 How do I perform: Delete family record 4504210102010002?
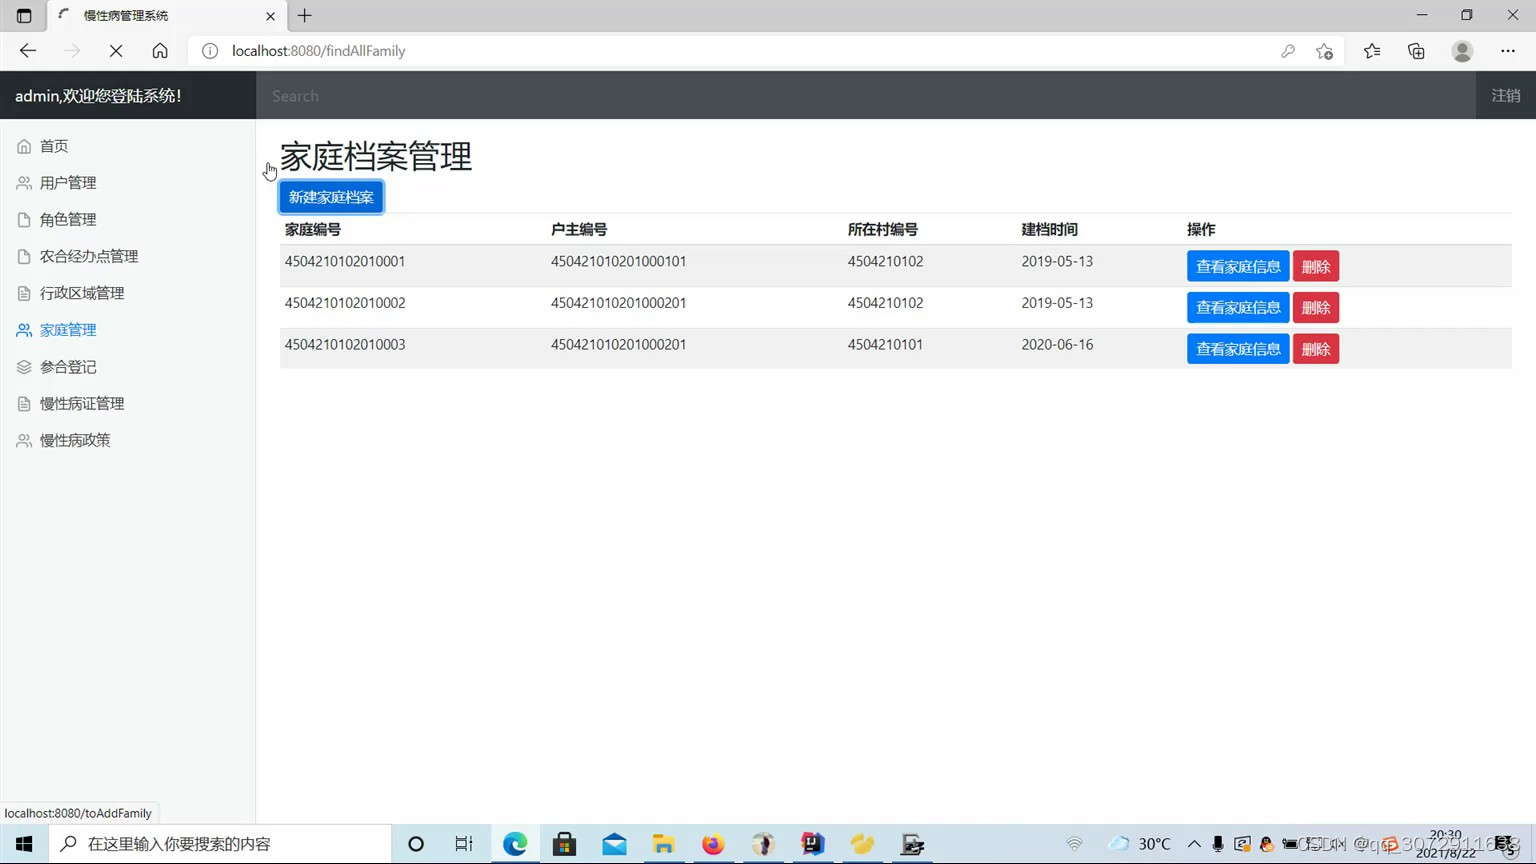click(x=1316, y=308)
